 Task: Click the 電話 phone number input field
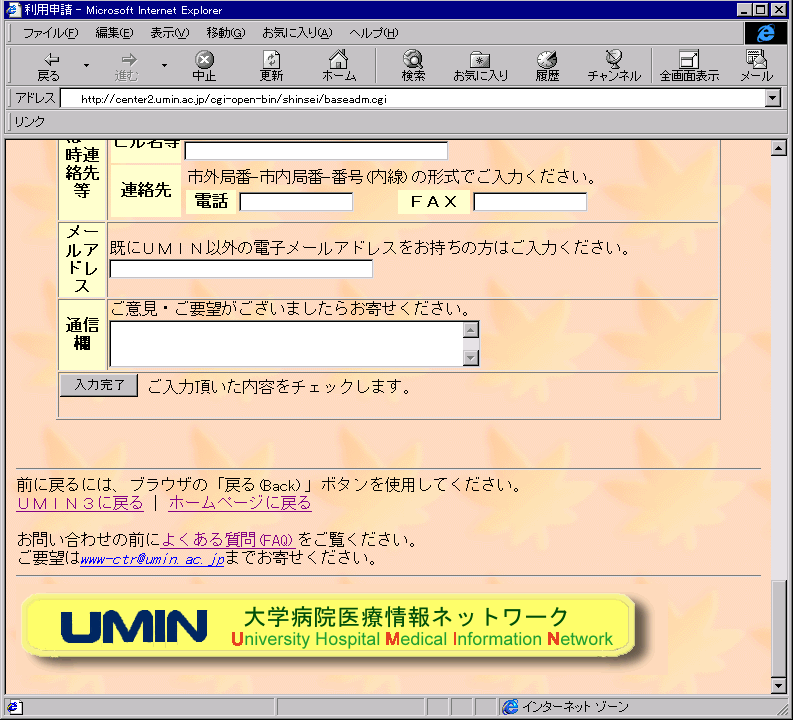point(296,202)
